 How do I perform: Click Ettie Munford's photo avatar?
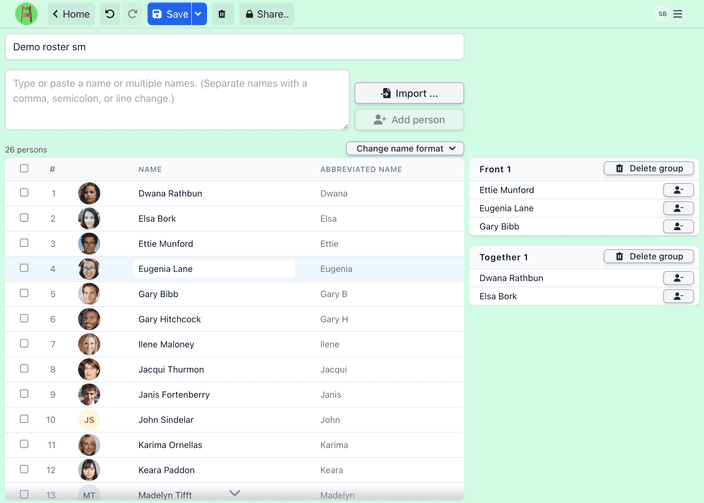click(x=89, y=243)
